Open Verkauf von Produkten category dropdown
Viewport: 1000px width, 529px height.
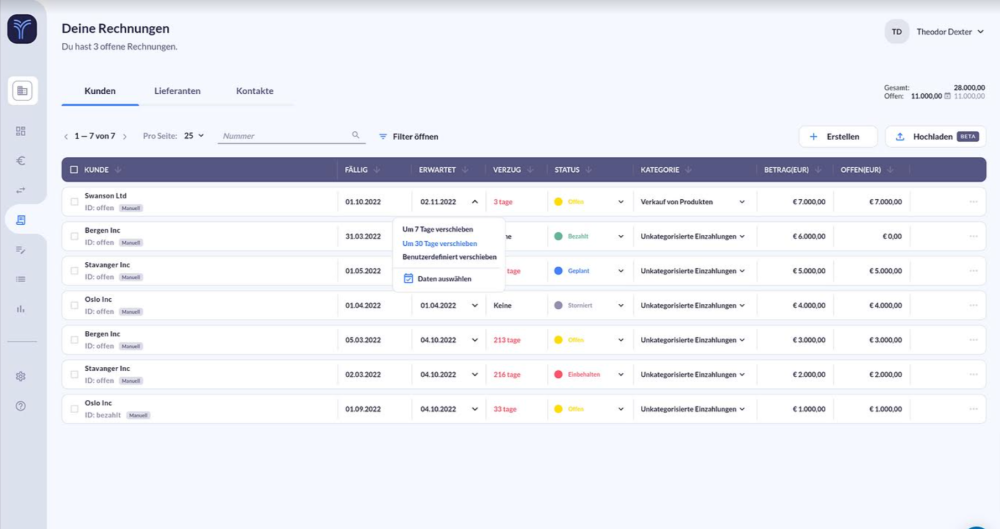741,202
